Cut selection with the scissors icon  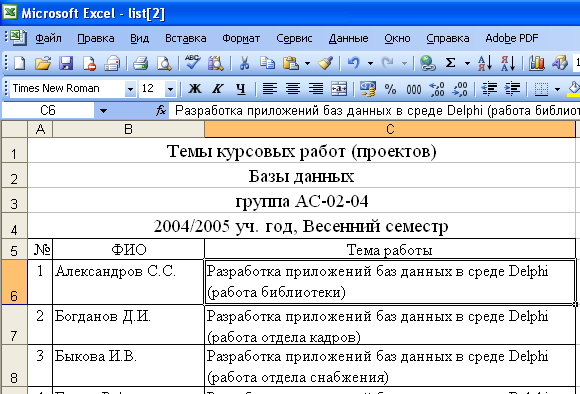coord(244,63)
